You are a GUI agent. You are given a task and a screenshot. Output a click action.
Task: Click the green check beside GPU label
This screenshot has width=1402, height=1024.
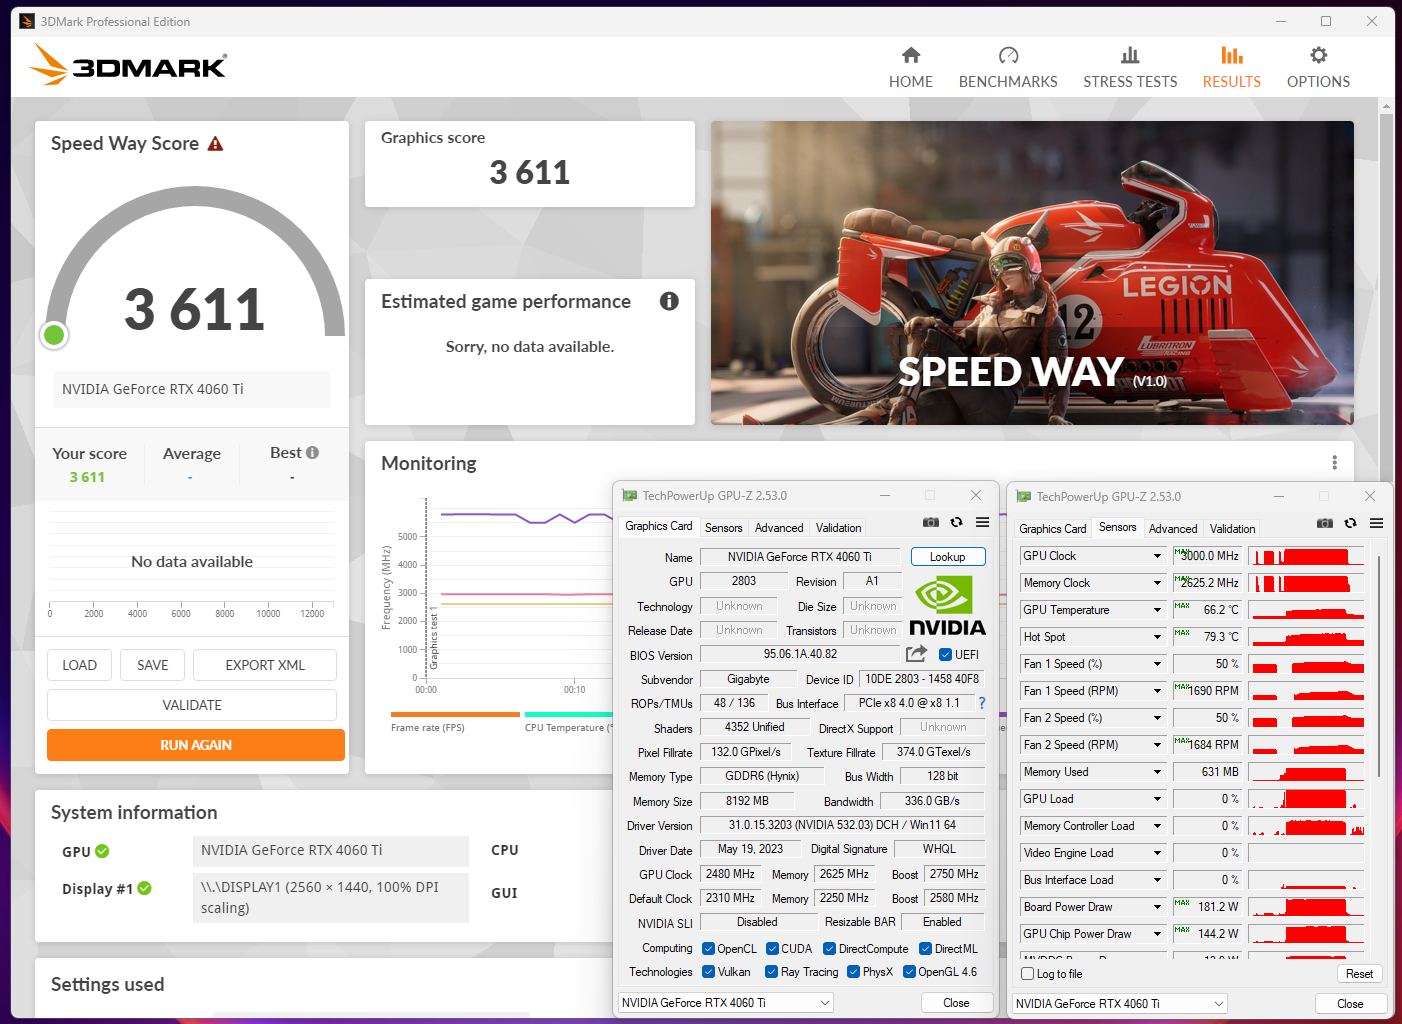tap(102, 851)
